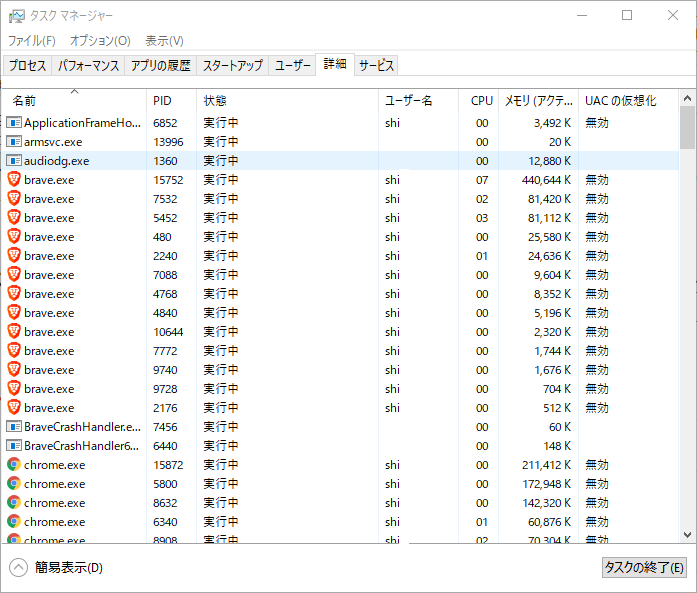Click Chrome icon for PID 15872
697x593 pixels.
14,465
